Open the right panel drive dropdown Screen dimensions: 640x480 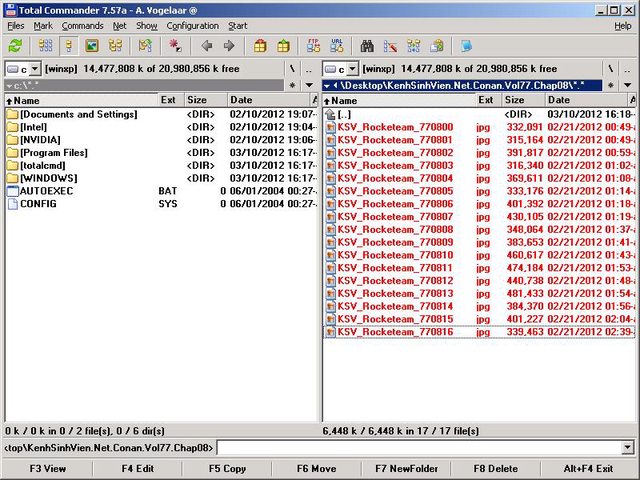352,69
